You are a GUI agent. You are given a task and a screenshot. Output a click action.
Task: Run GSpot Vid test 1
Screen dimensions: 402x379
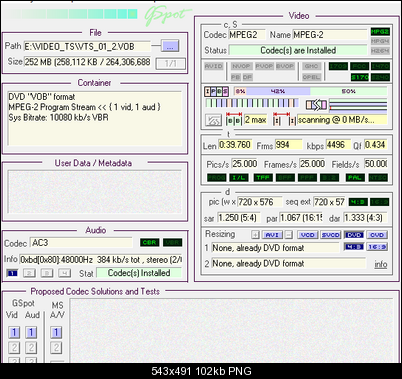(x=14, y=332)
